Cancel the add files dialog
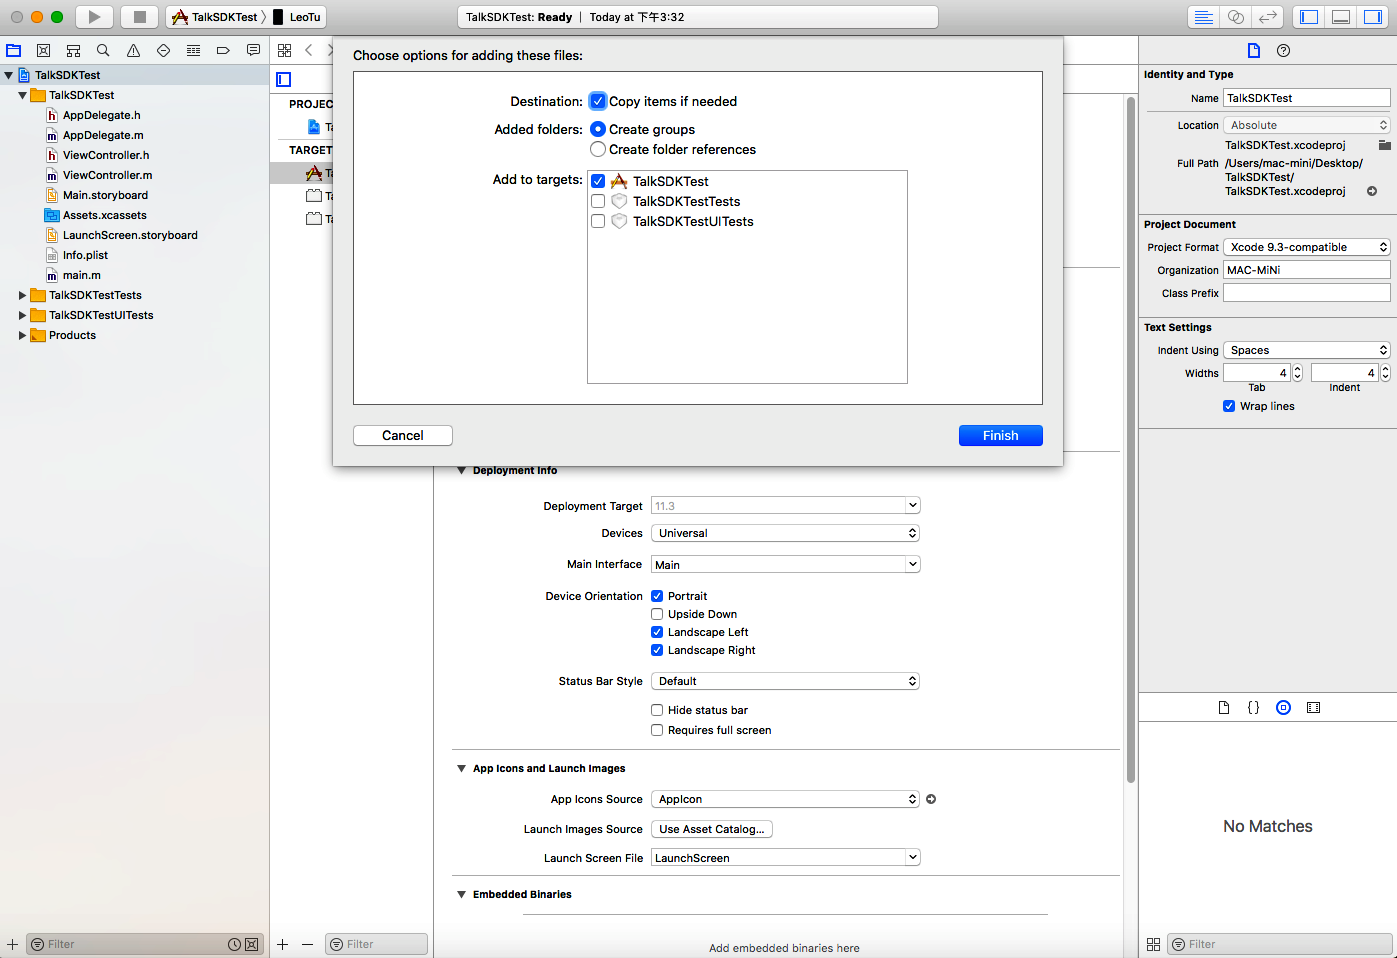The height and width of the screenshot is (958, 1397). [402, 435]
